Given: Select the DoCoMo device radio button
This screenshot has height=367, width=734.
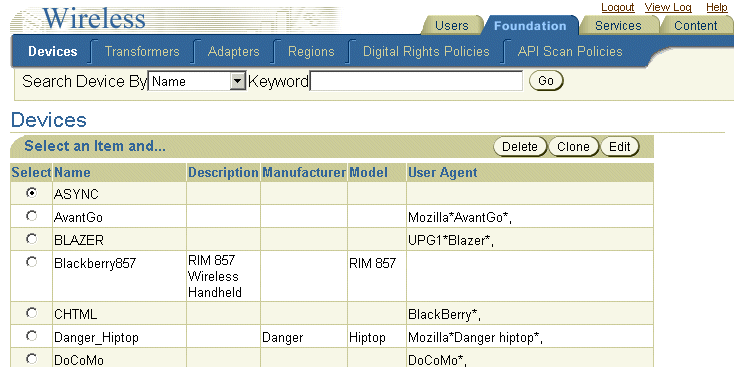Looking at the screenshot, I should click(x=31, y=359).
